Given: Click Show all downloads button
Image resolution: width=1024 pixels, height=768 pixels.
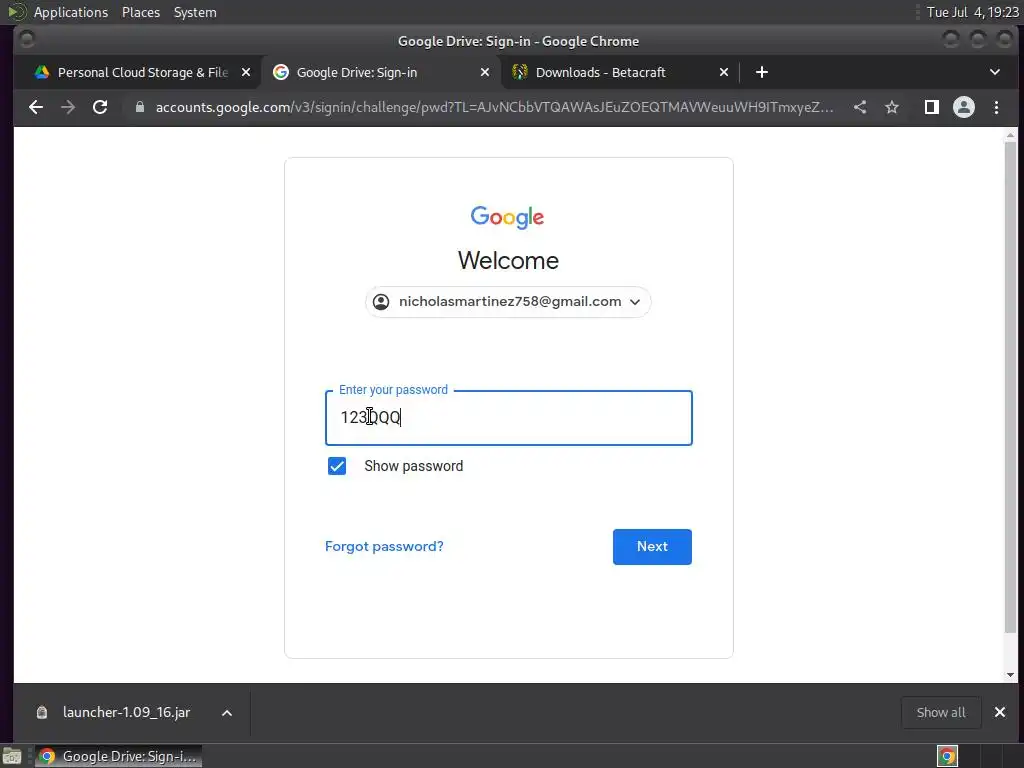Looking at the screenshot, I should [941, 712].
